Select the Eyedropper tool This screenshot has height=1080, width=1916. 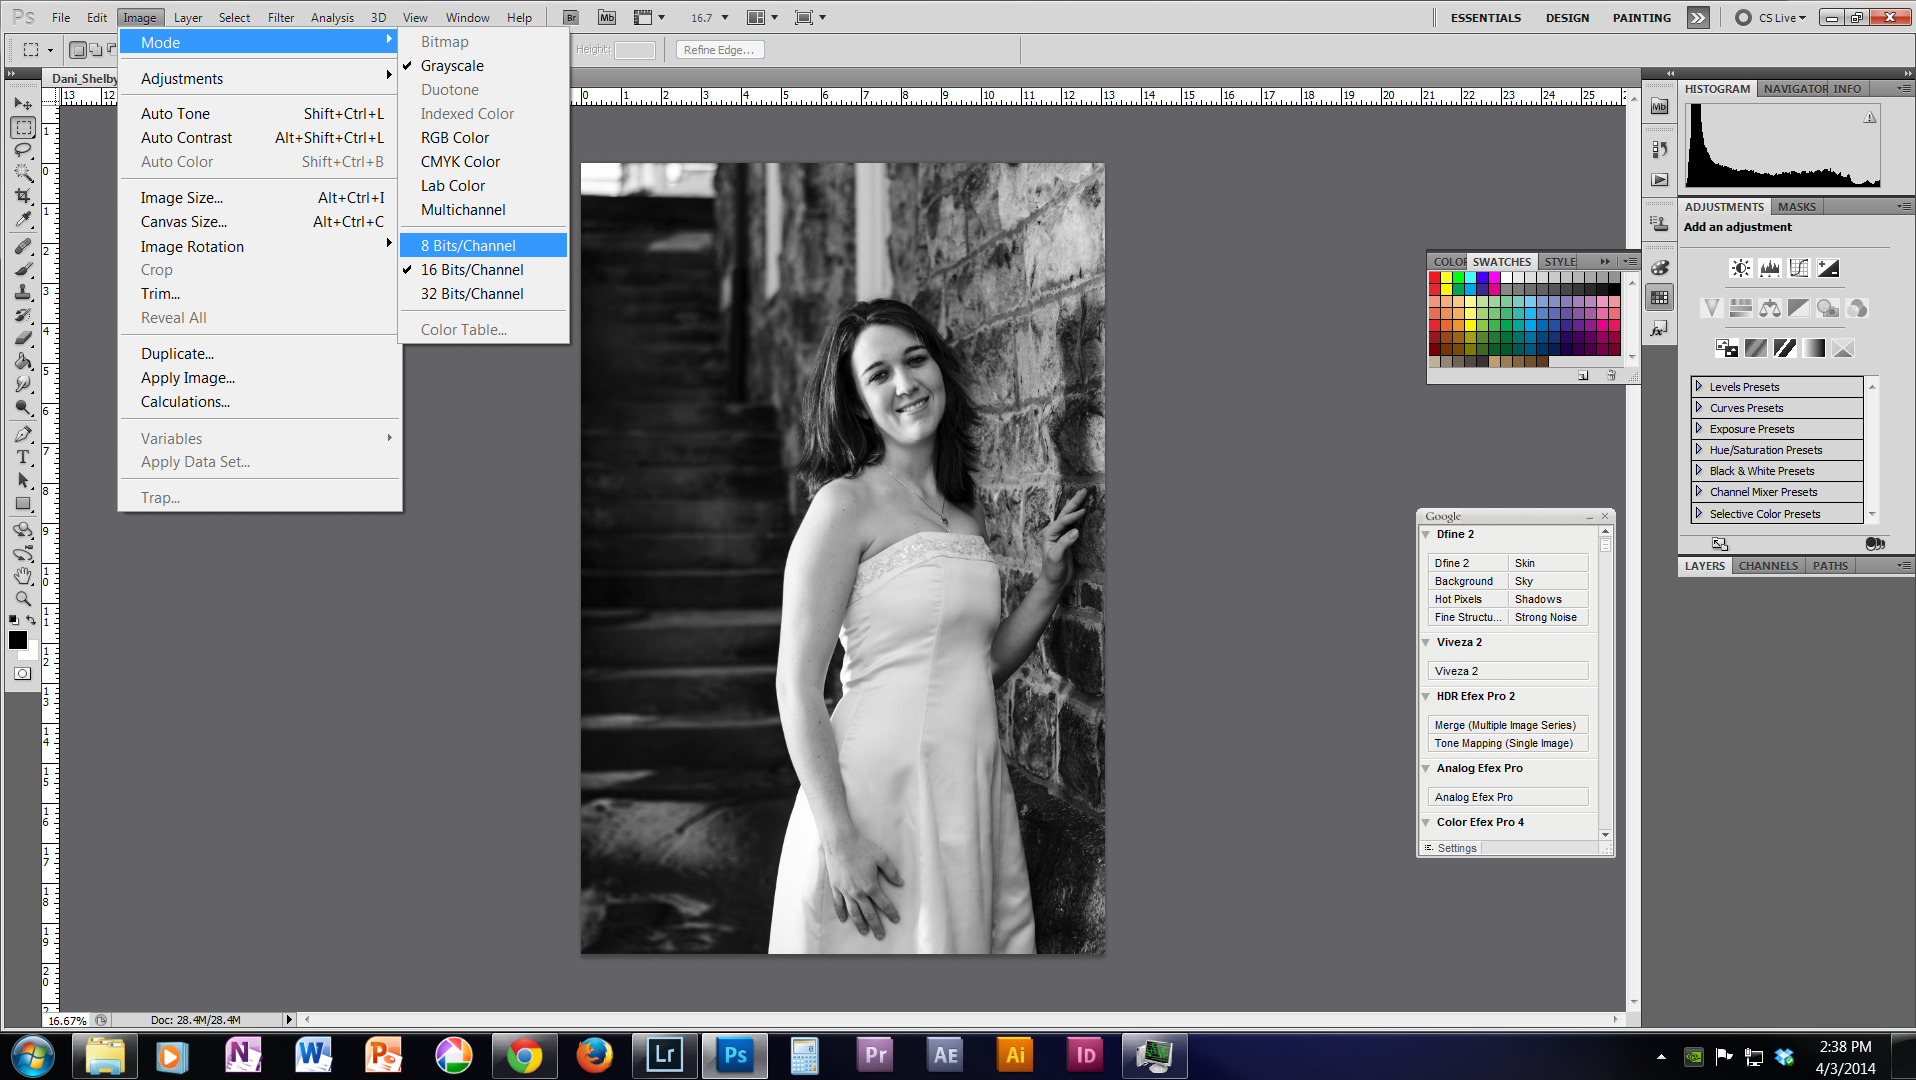point(23,219)
